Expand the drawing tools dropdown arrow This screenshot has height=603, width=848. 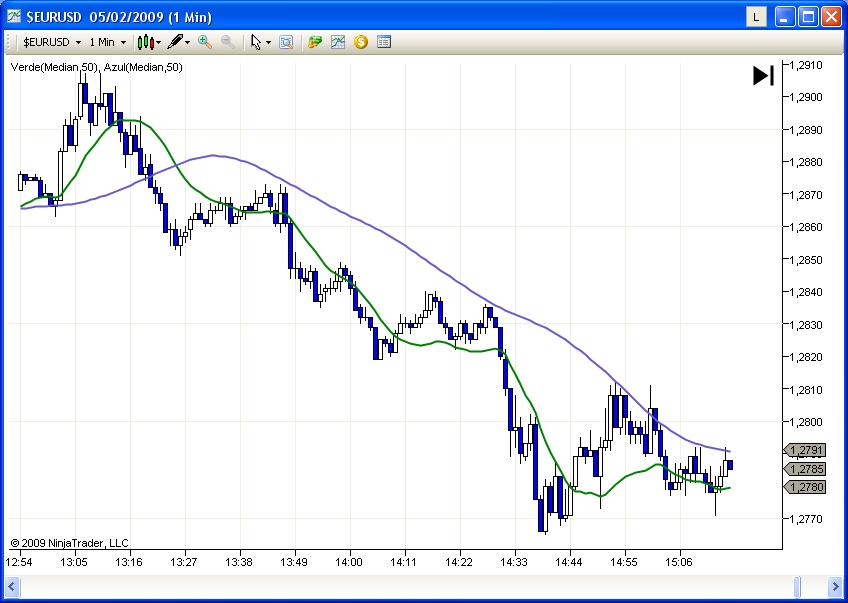[x=188, y=42]
